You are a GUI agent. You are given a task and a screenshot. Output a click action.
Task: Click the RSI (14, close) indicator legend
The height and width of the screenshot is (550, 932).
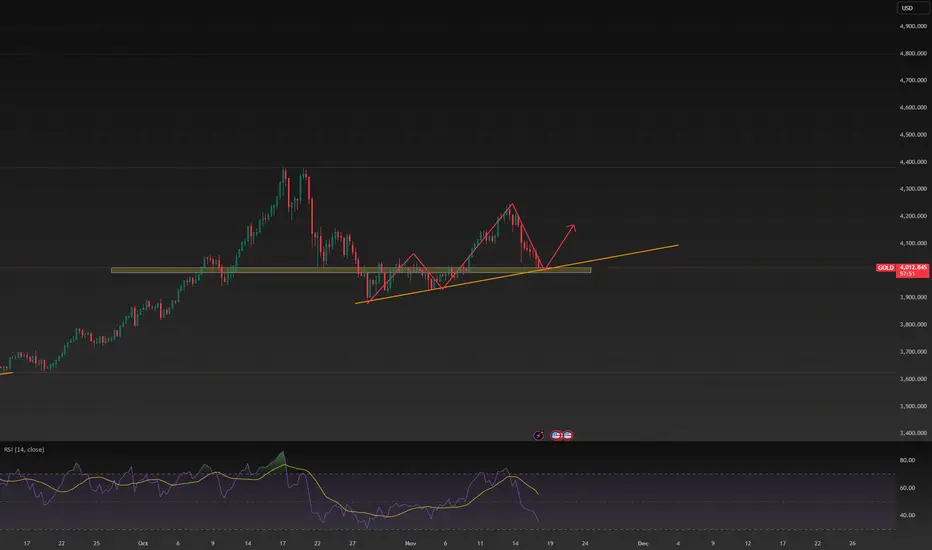(24, 450)
